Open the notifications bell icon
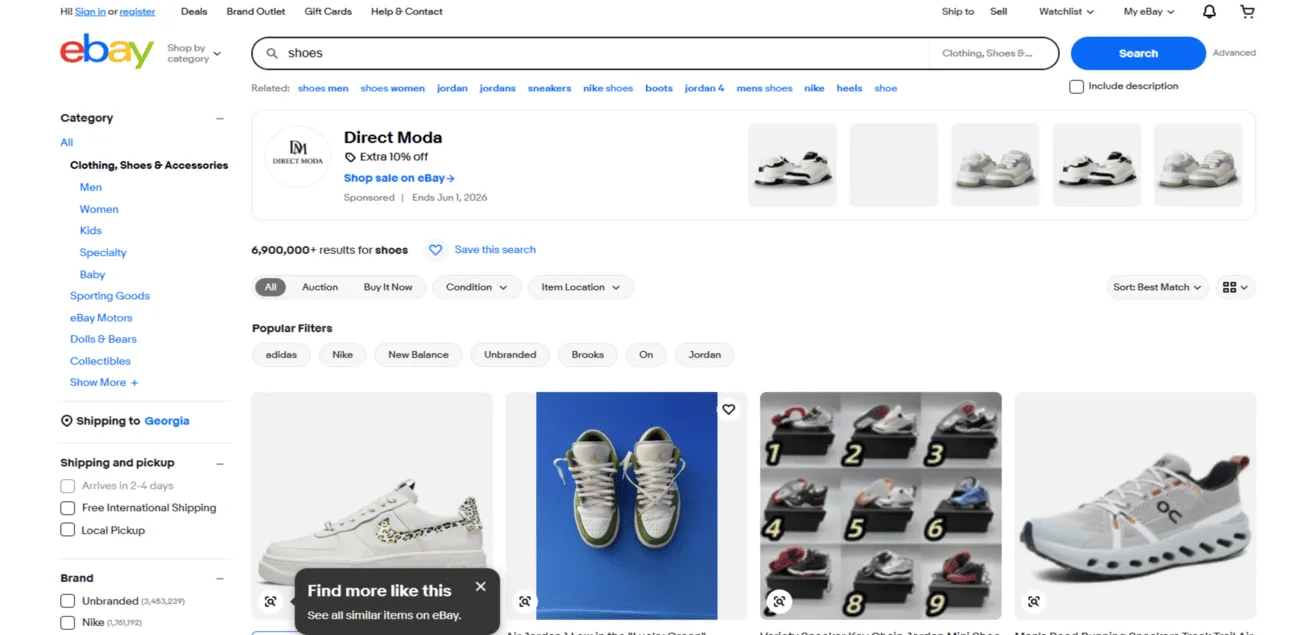This screenshot has height=635, width=1308. [1209, 12]
